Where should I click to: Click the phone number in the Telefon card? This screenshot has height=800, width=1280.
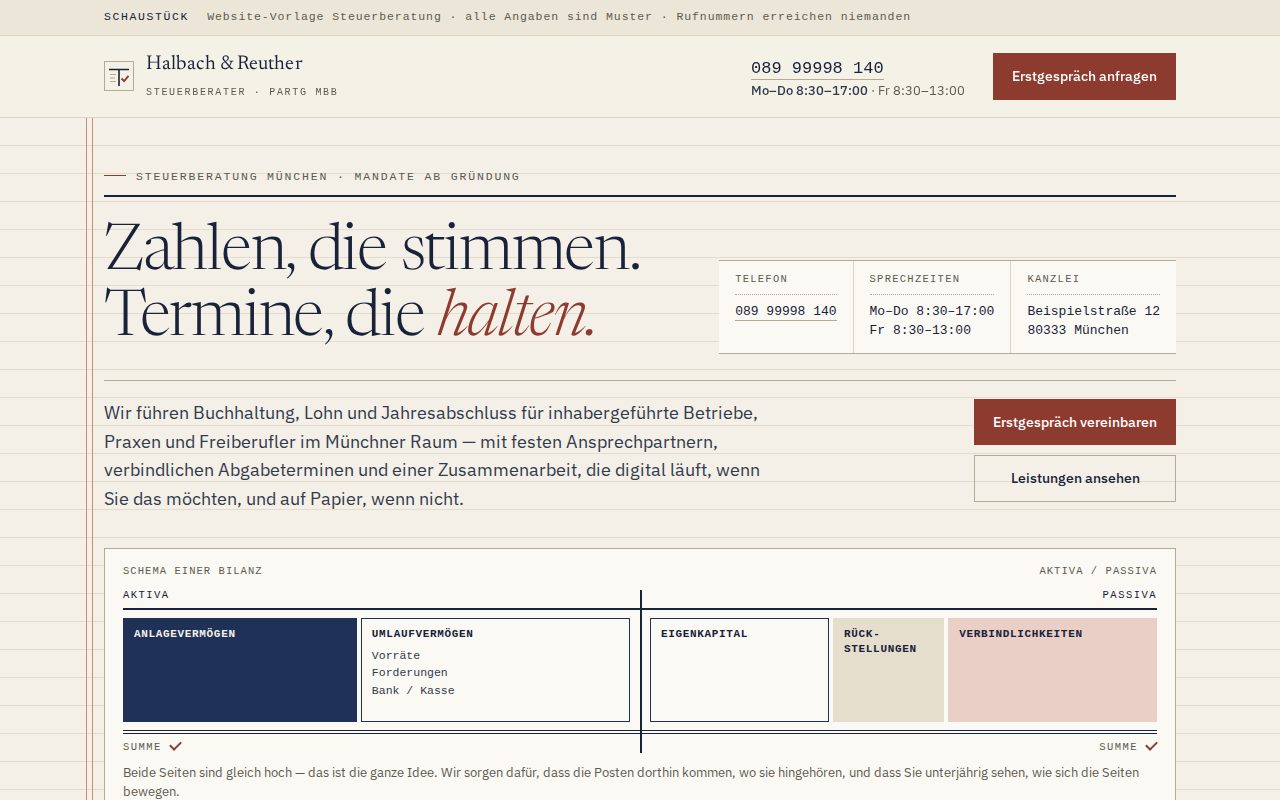[786, 311]
